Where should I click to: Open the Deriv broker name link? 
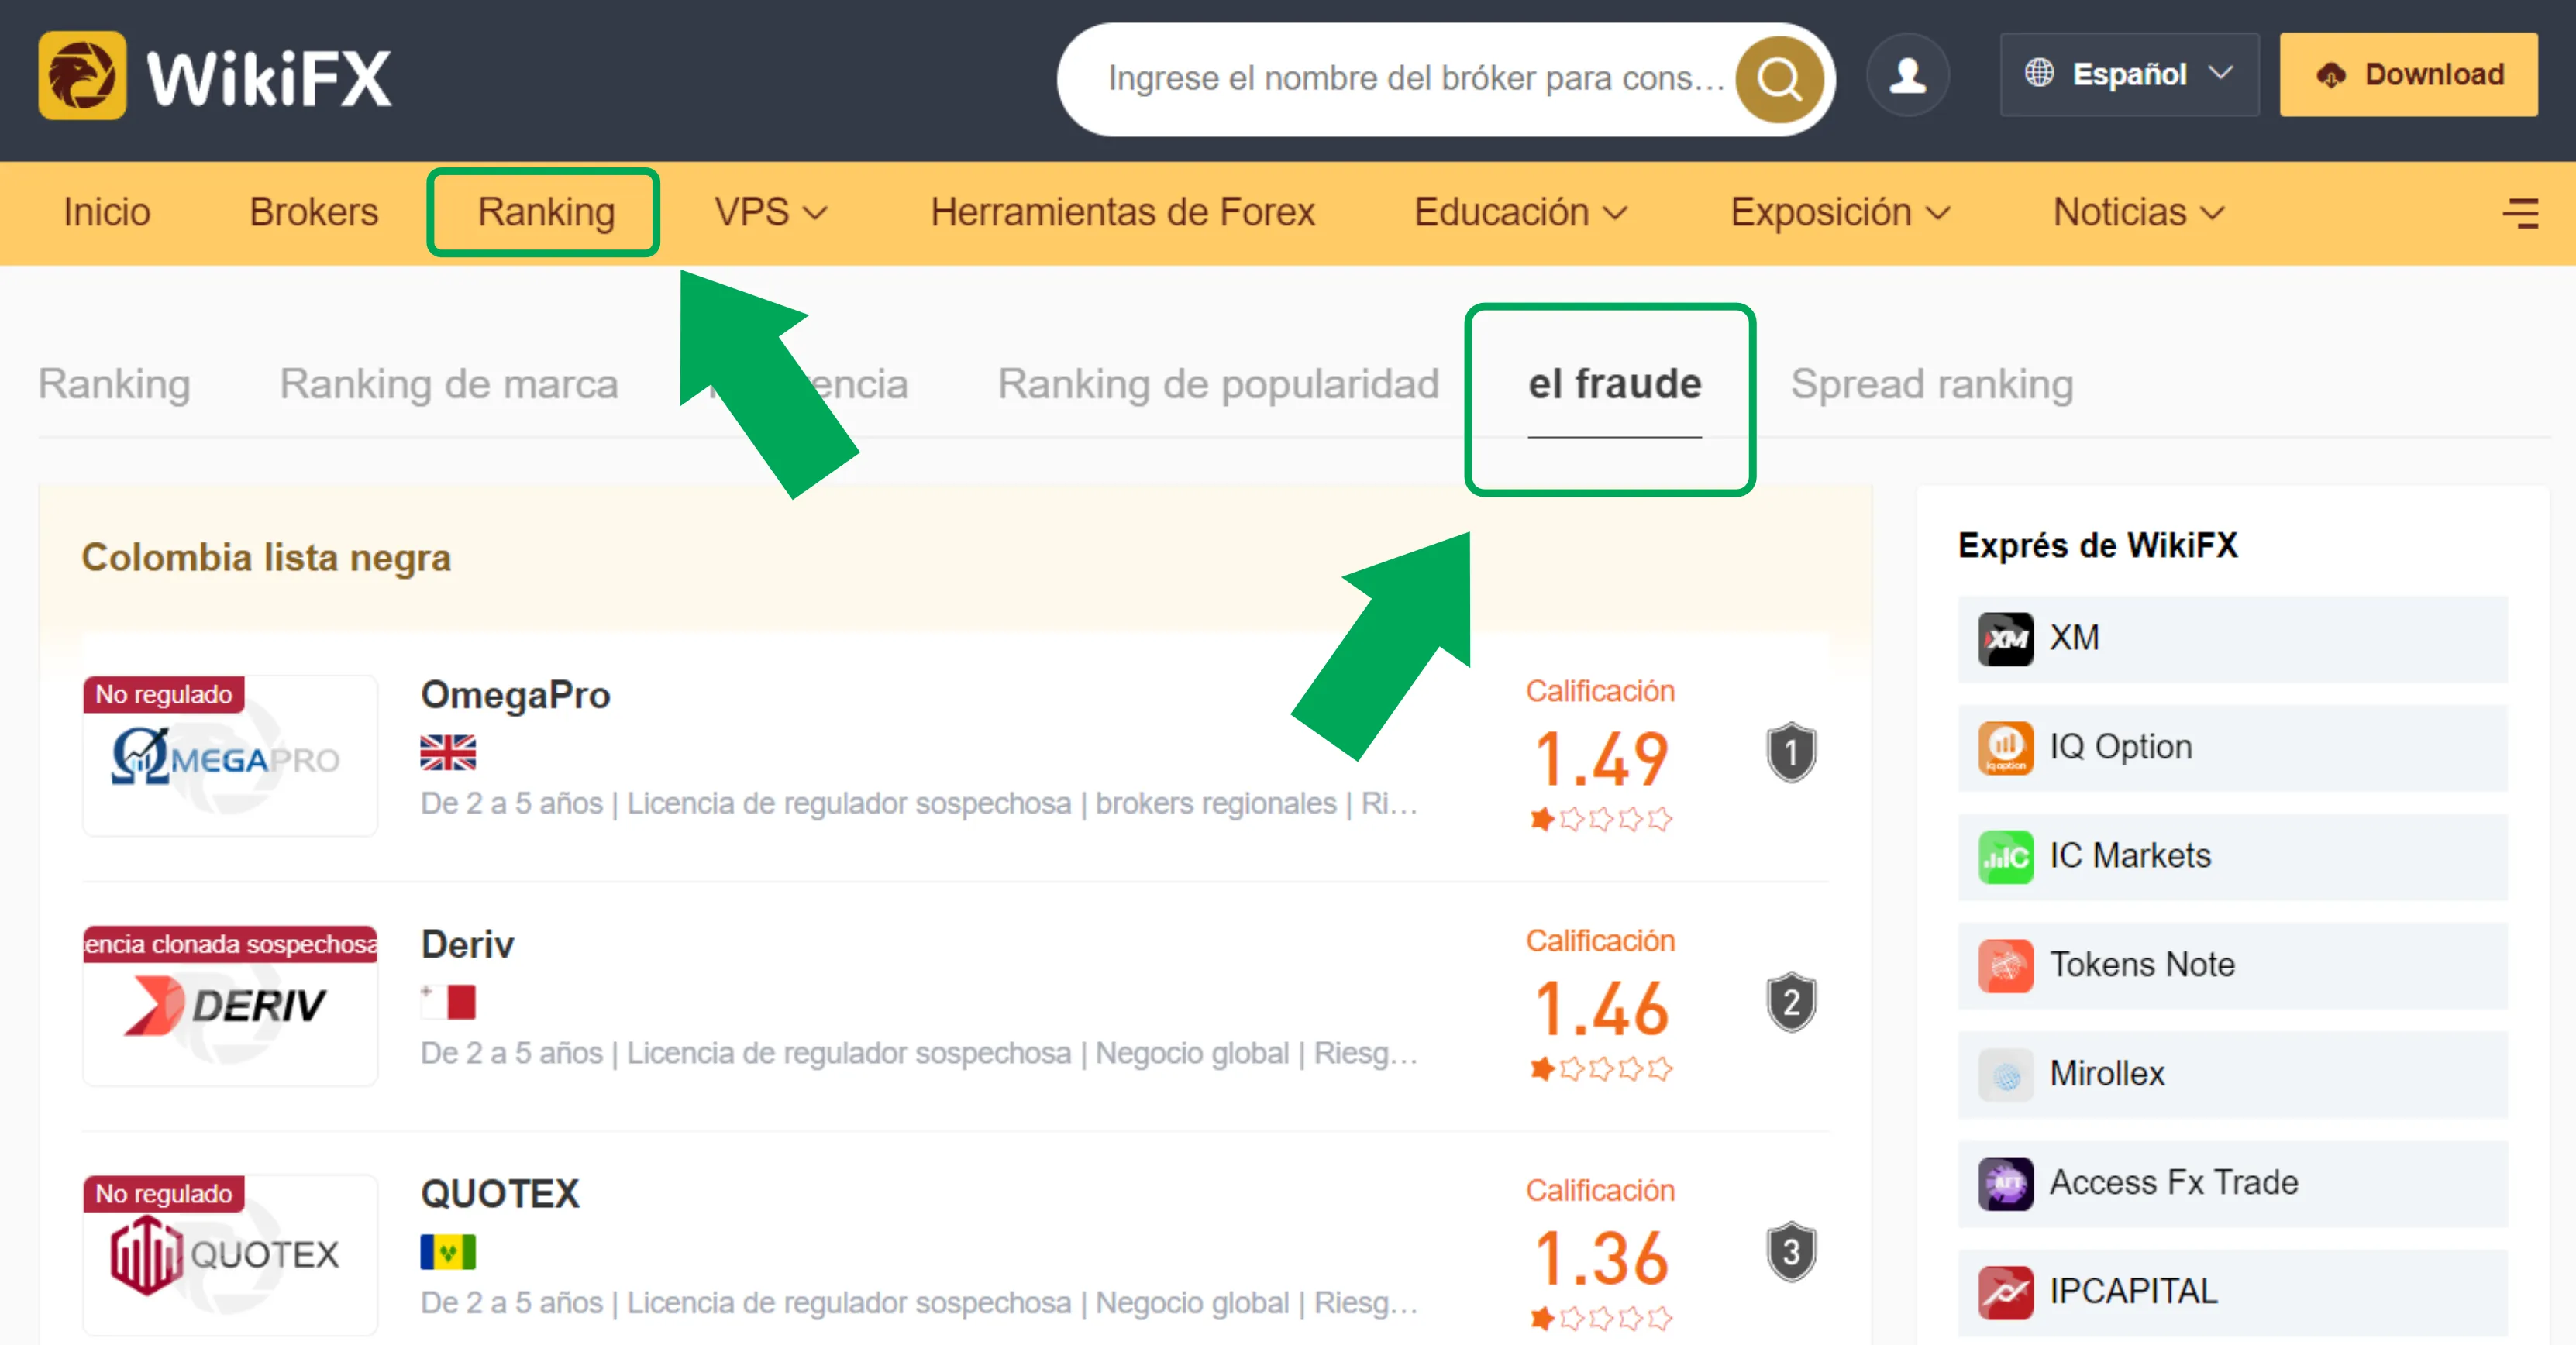pos(467,945)
